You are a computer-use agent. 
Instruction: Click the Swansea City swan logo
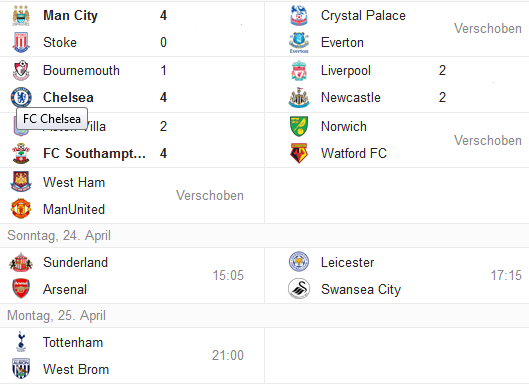click(299, 289)
